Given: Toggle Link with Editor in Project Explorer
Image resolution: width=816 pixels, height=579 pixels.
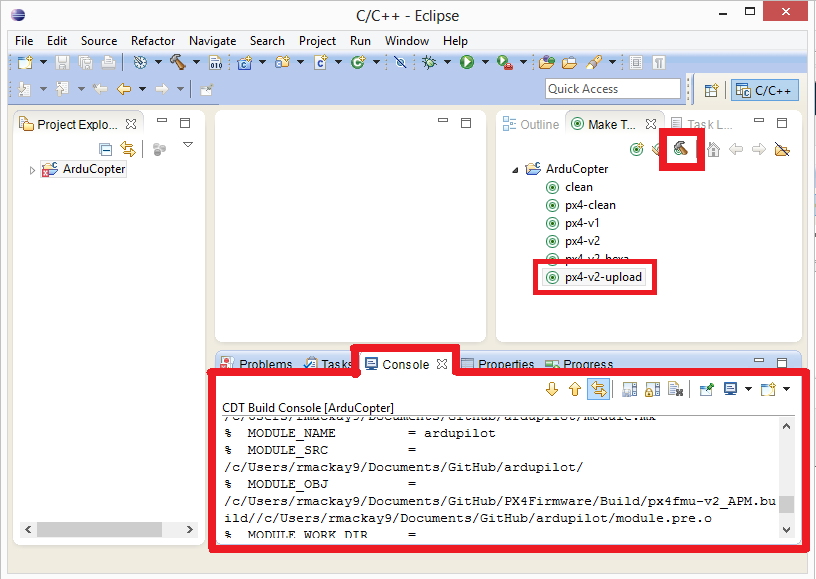Looking at the screenshot, I should (127, 149).
